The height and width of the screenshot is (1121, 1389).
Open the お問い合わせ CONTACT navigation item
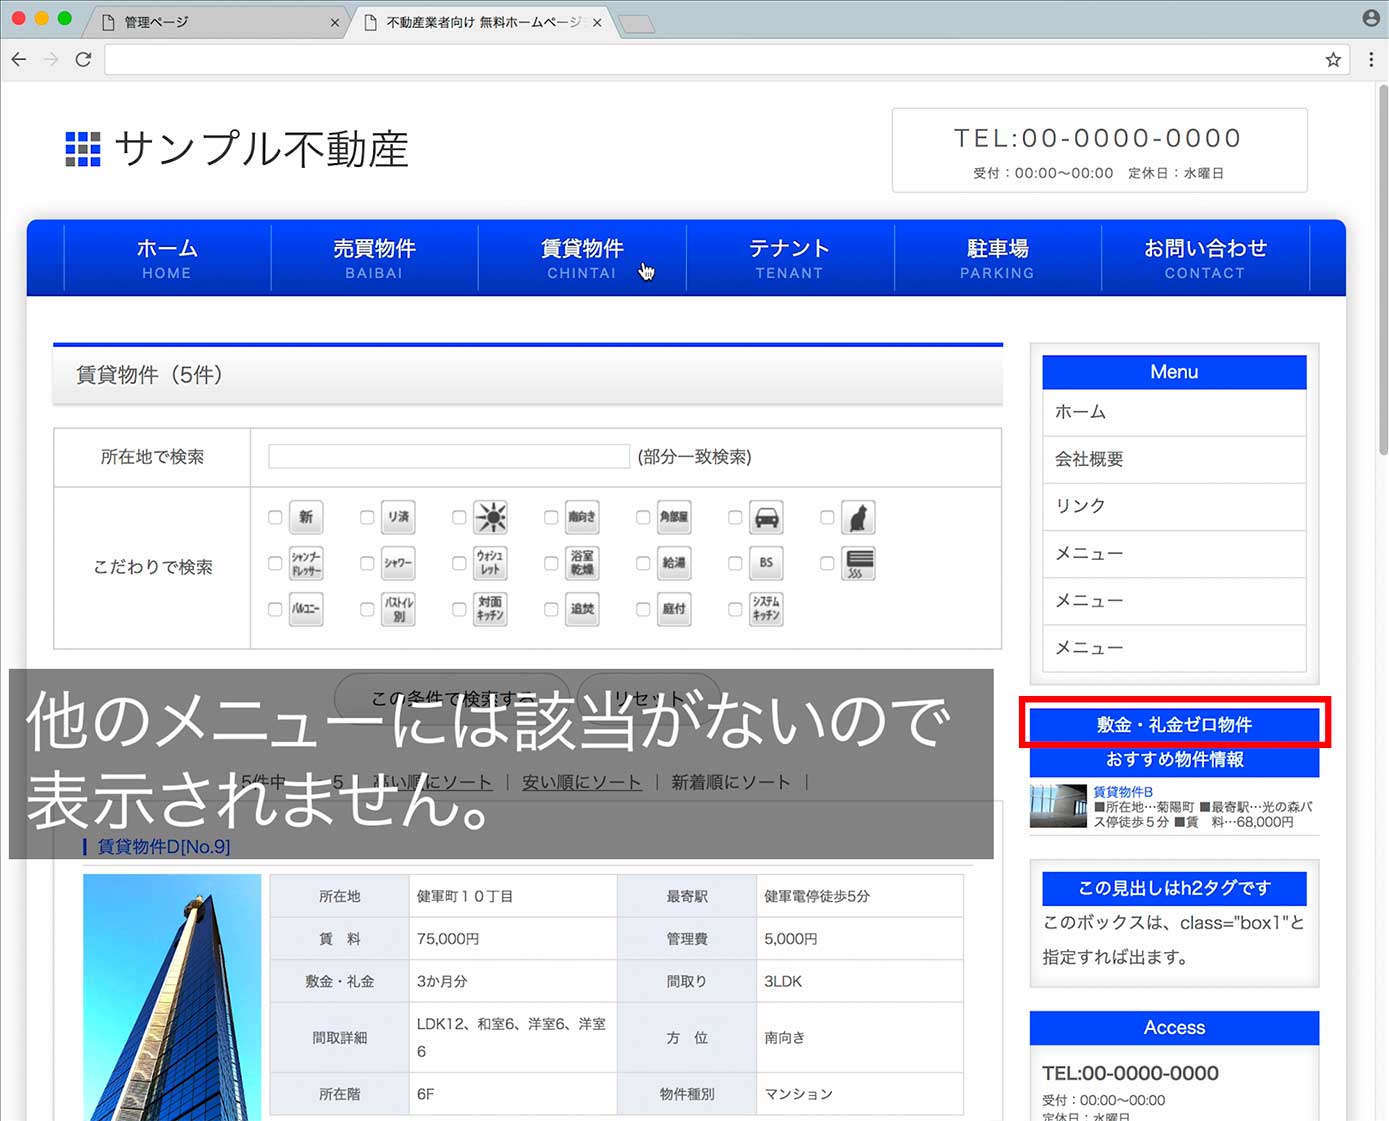pyautogui.click(x=1205, y=258)
